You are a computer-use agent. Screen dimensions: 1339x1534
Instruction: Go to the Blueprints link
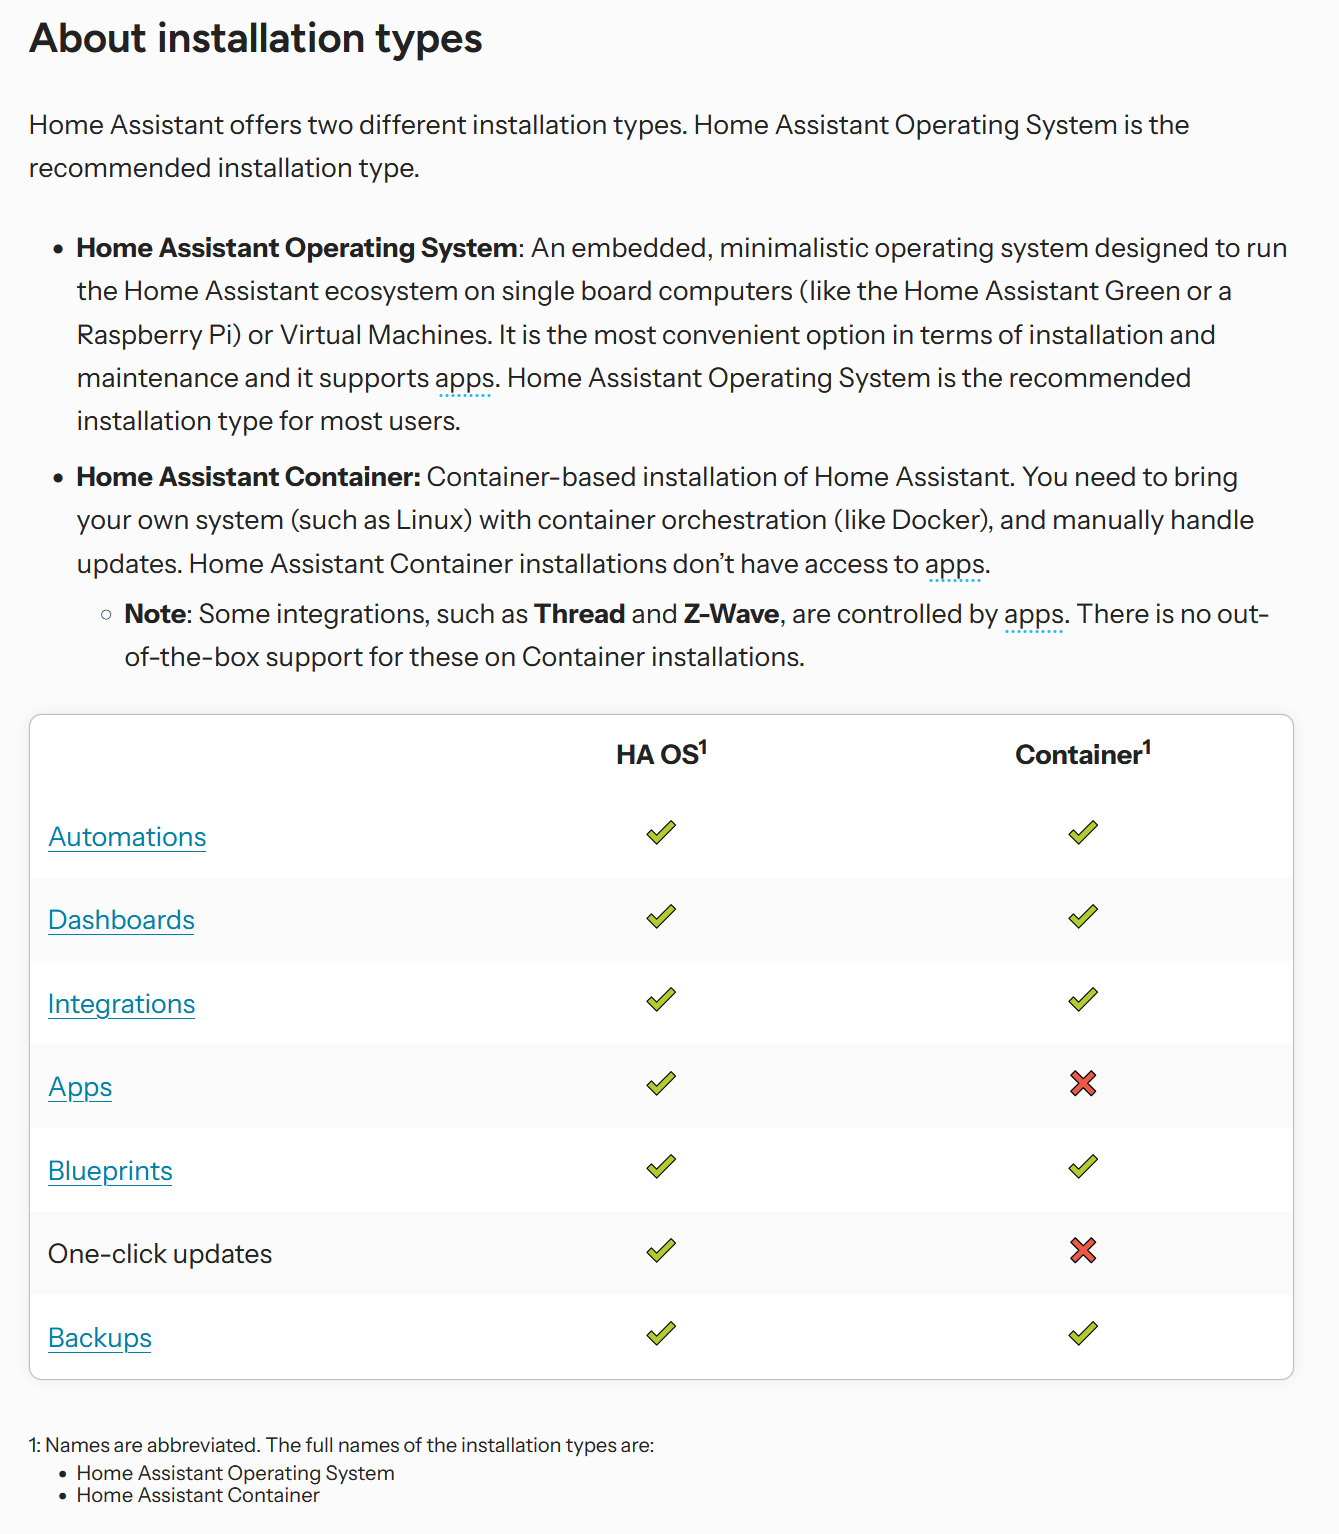click(110, 1171)
